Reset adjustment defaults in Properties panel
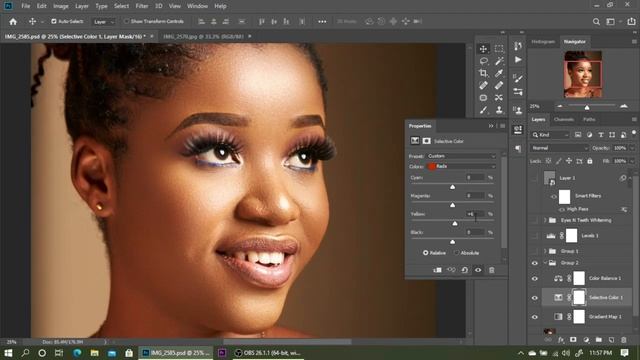The width and height of the screenshot is (640, 360). (x=464, y=270)
